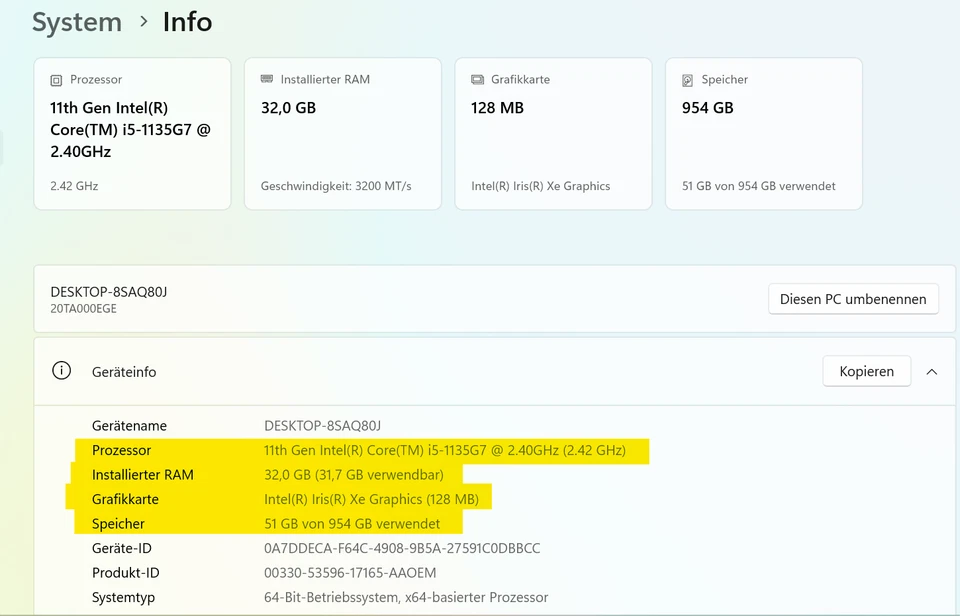Click 51 GB von 954 GB verwendet row value
The height and width of the screenshot is (616, 960).
[352, 524]
